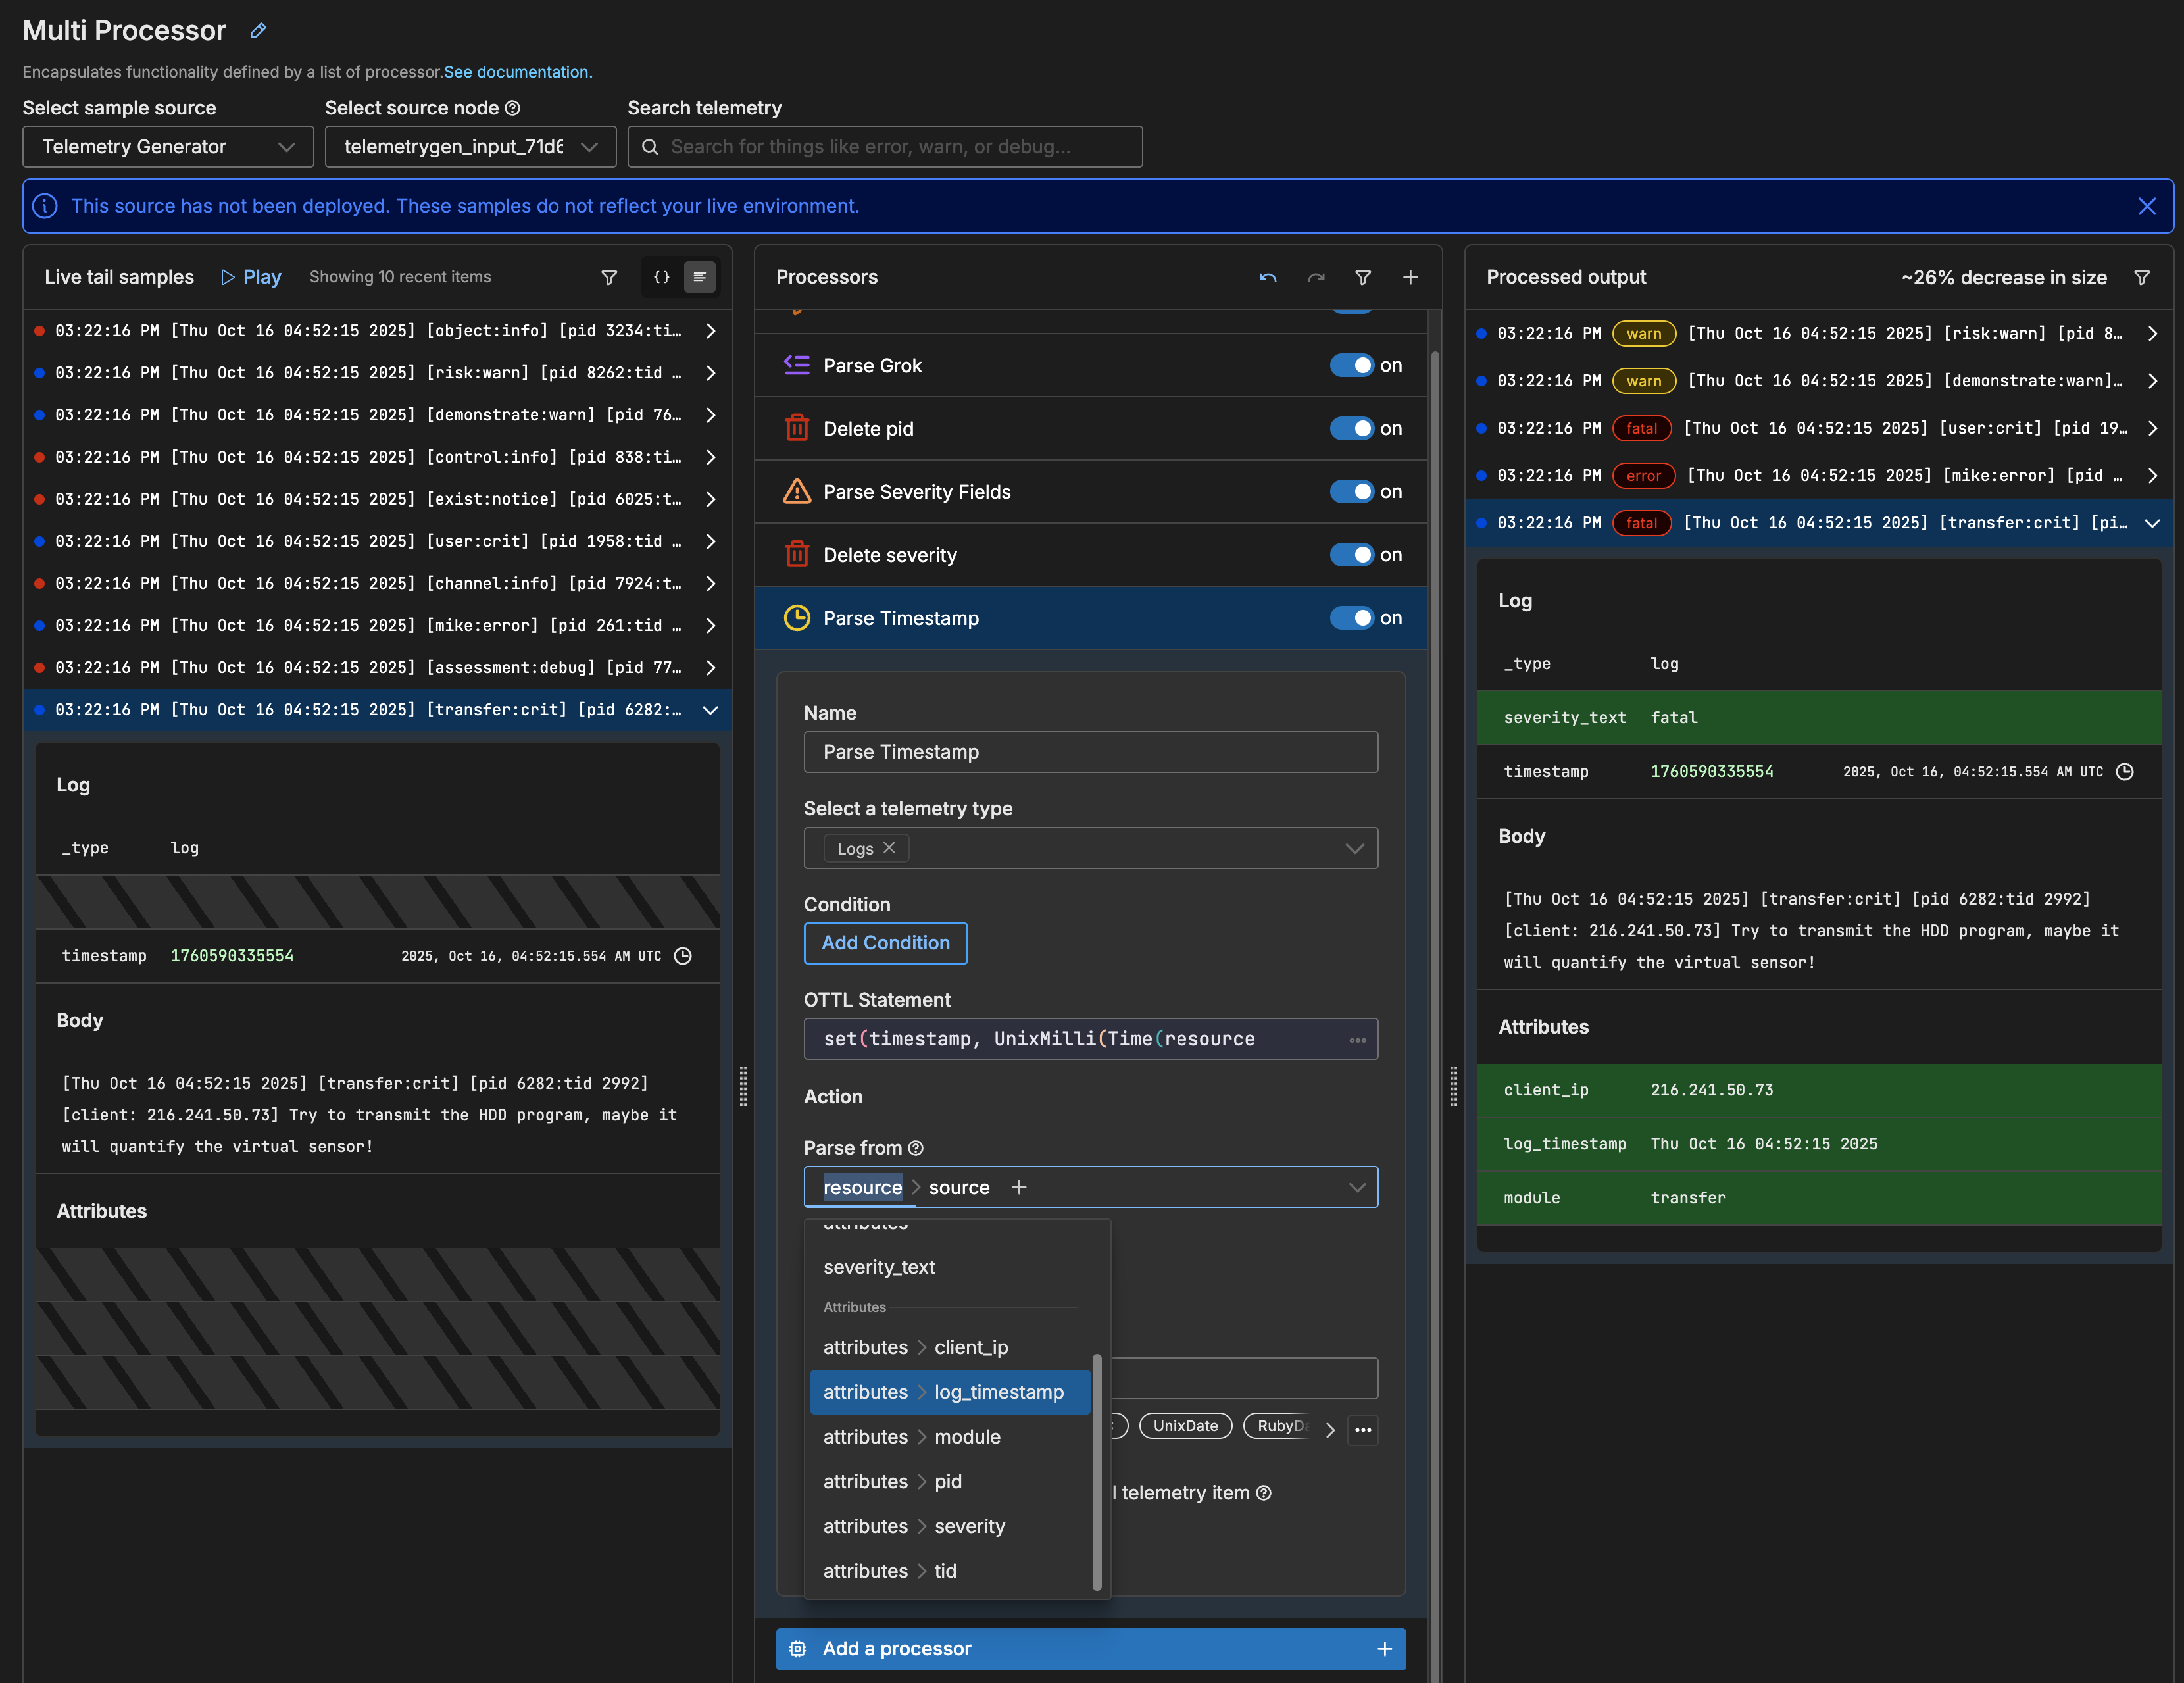
Task: Click the filter icon in Processed output
Action: pyautogui.click(x=2141, y=277)
